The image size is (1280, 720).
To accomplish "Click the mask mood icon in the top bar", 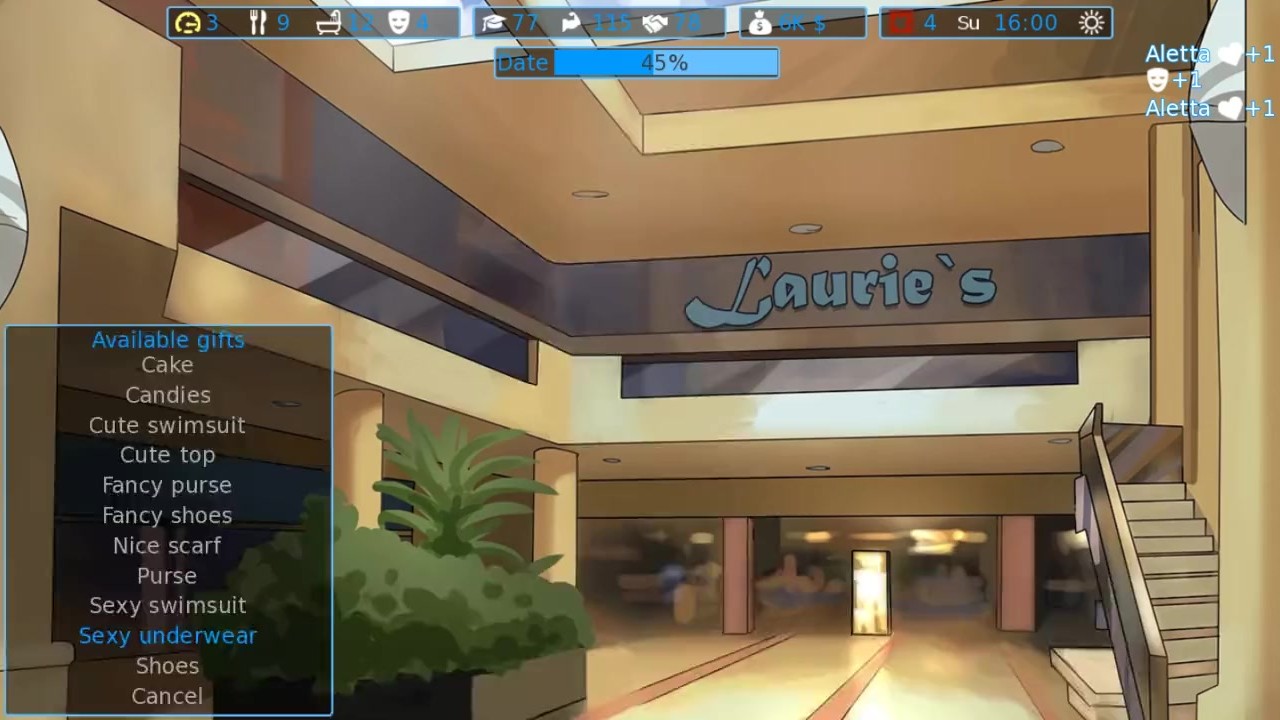I will coord(399,22).
